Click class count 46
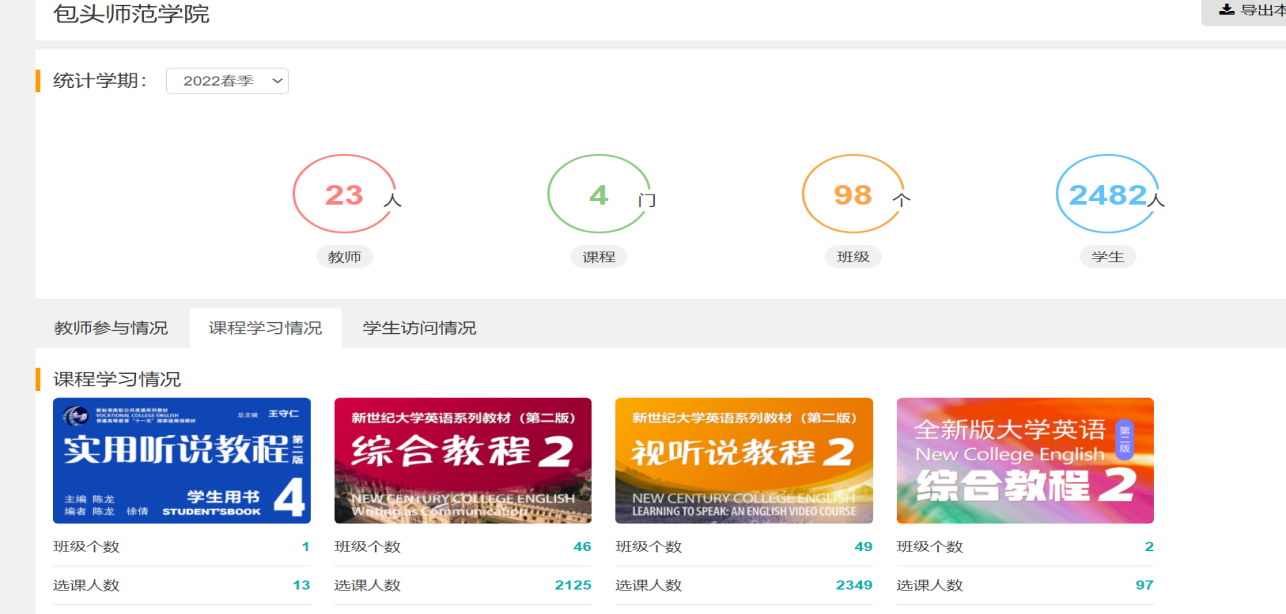This screenshot has height=614, width=1286. pyautogui.click(x=582, y=547)
